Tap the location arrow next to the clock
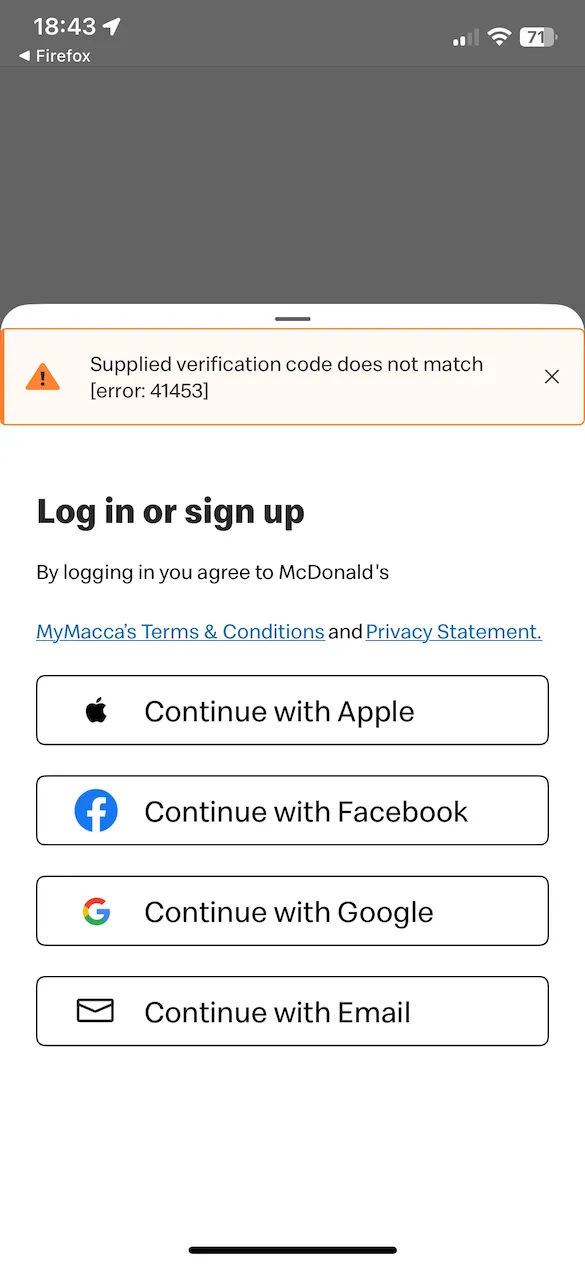 110,26
